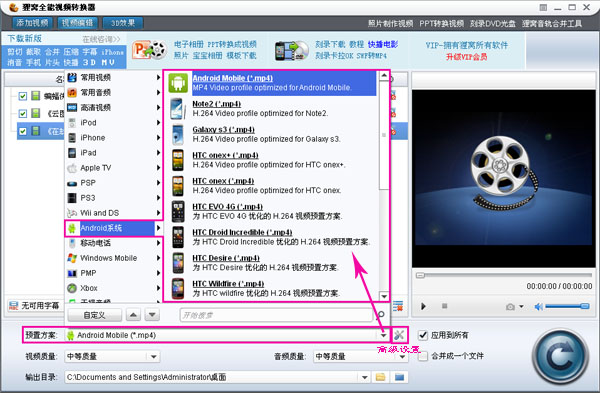Adjust the volume slider in preview

tap(567, 306)
